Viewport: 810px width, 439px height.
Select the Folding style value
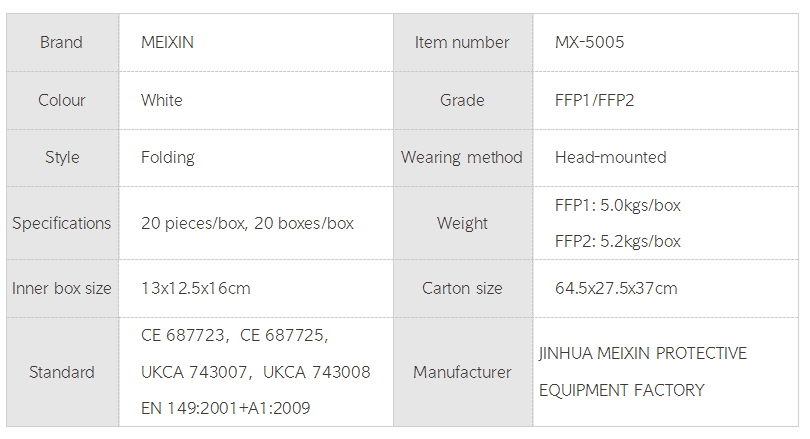click(x=168, y=157)
